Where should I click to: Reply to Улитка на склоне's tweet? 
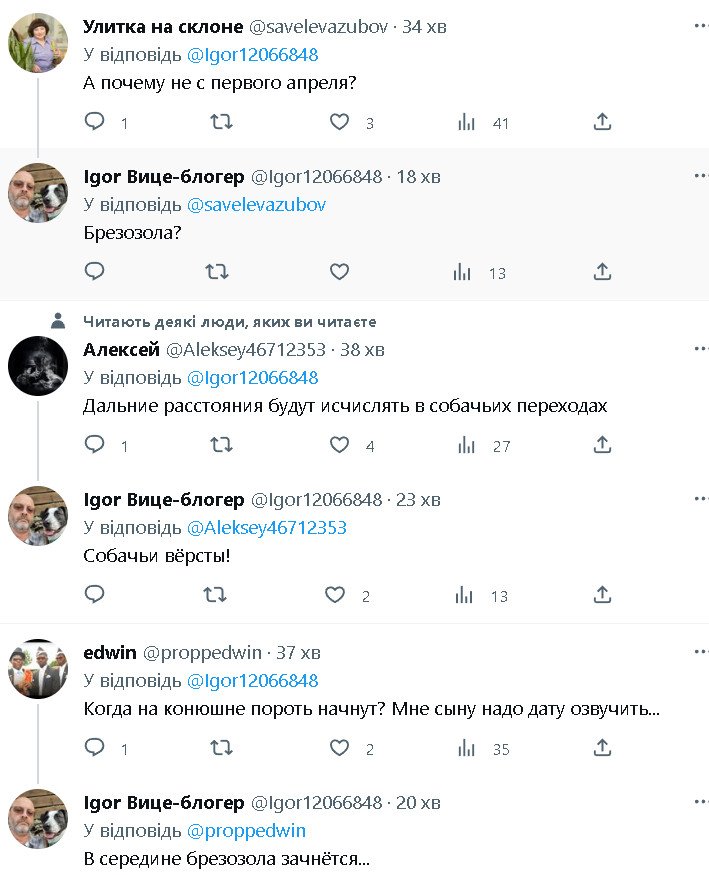click(95, 122)
